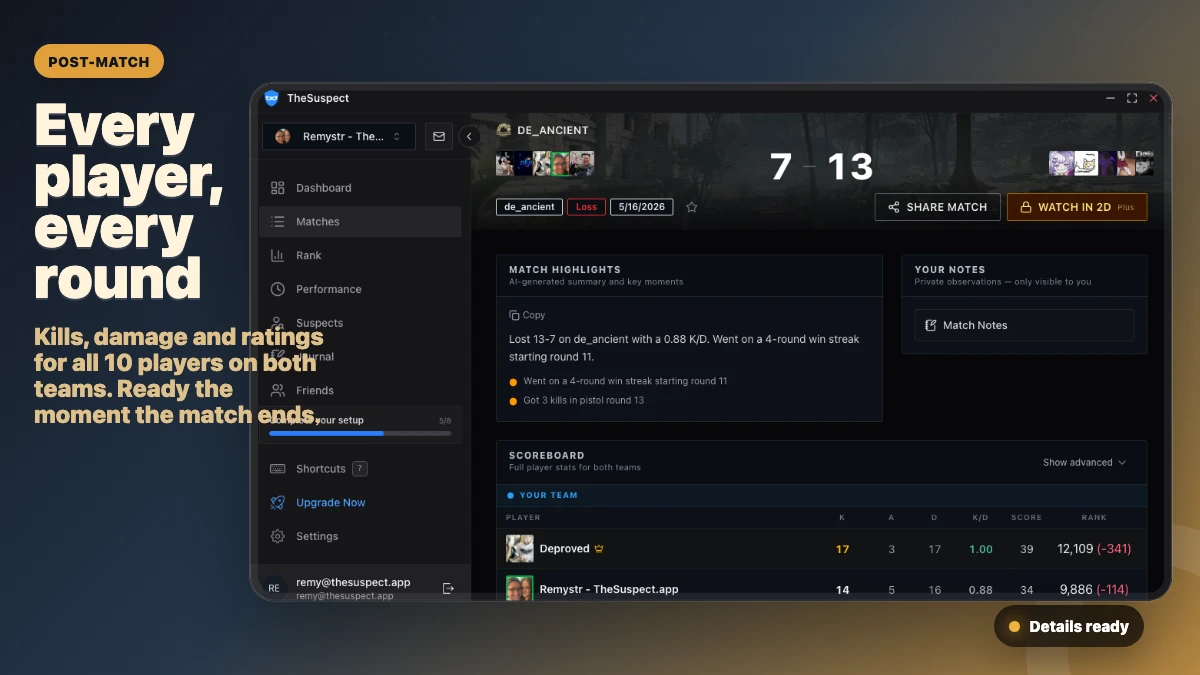
Task: Click the SHARE MATCH button
Action: point(937,207)
